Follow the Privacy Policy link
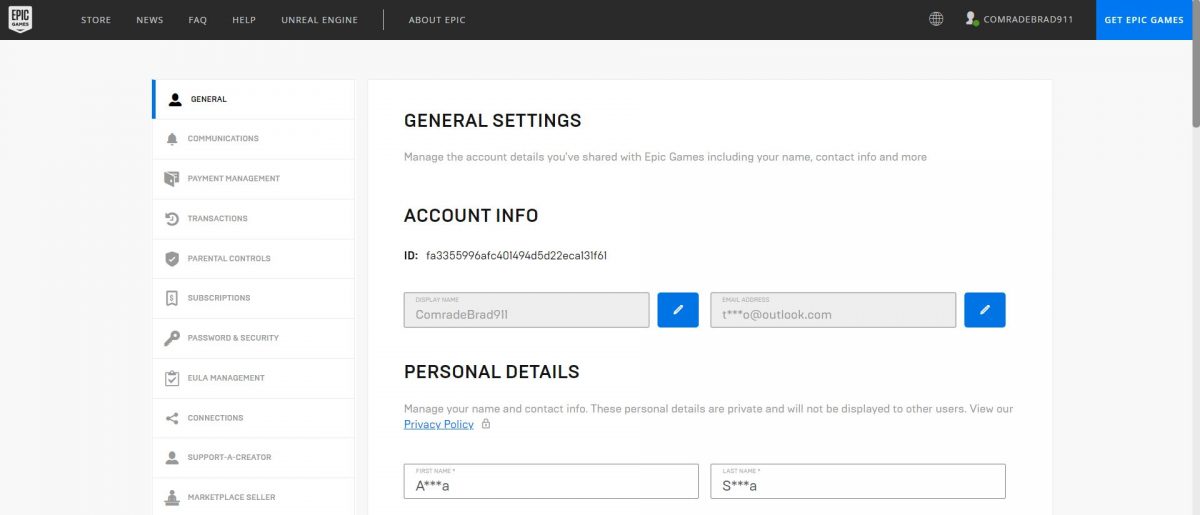 click(x=439, y=424)
